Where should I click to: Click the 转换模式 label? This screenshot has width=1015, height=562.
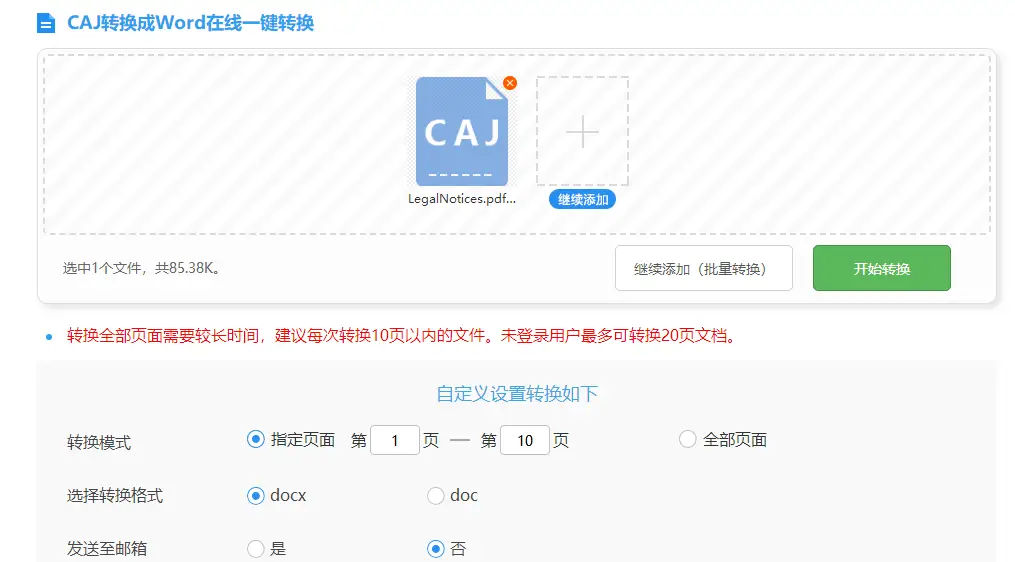[x=99, y=443]
